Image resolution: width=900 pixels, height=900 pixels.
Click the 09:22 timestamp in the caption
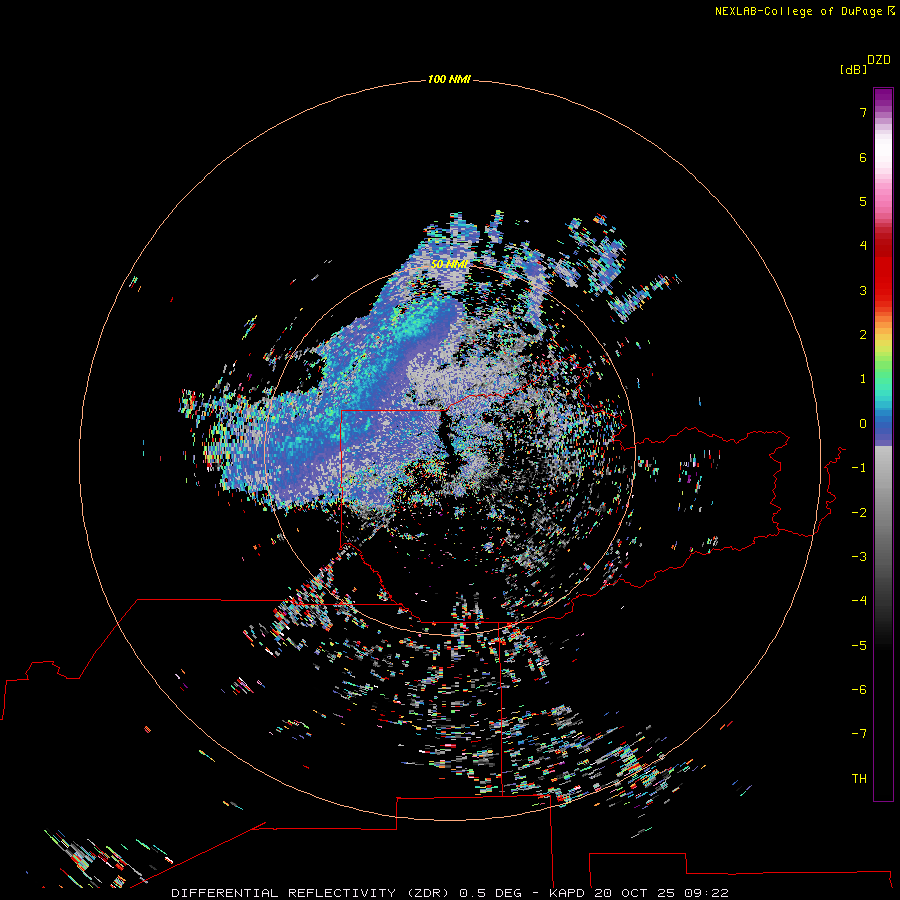click(x=706, y=893)
